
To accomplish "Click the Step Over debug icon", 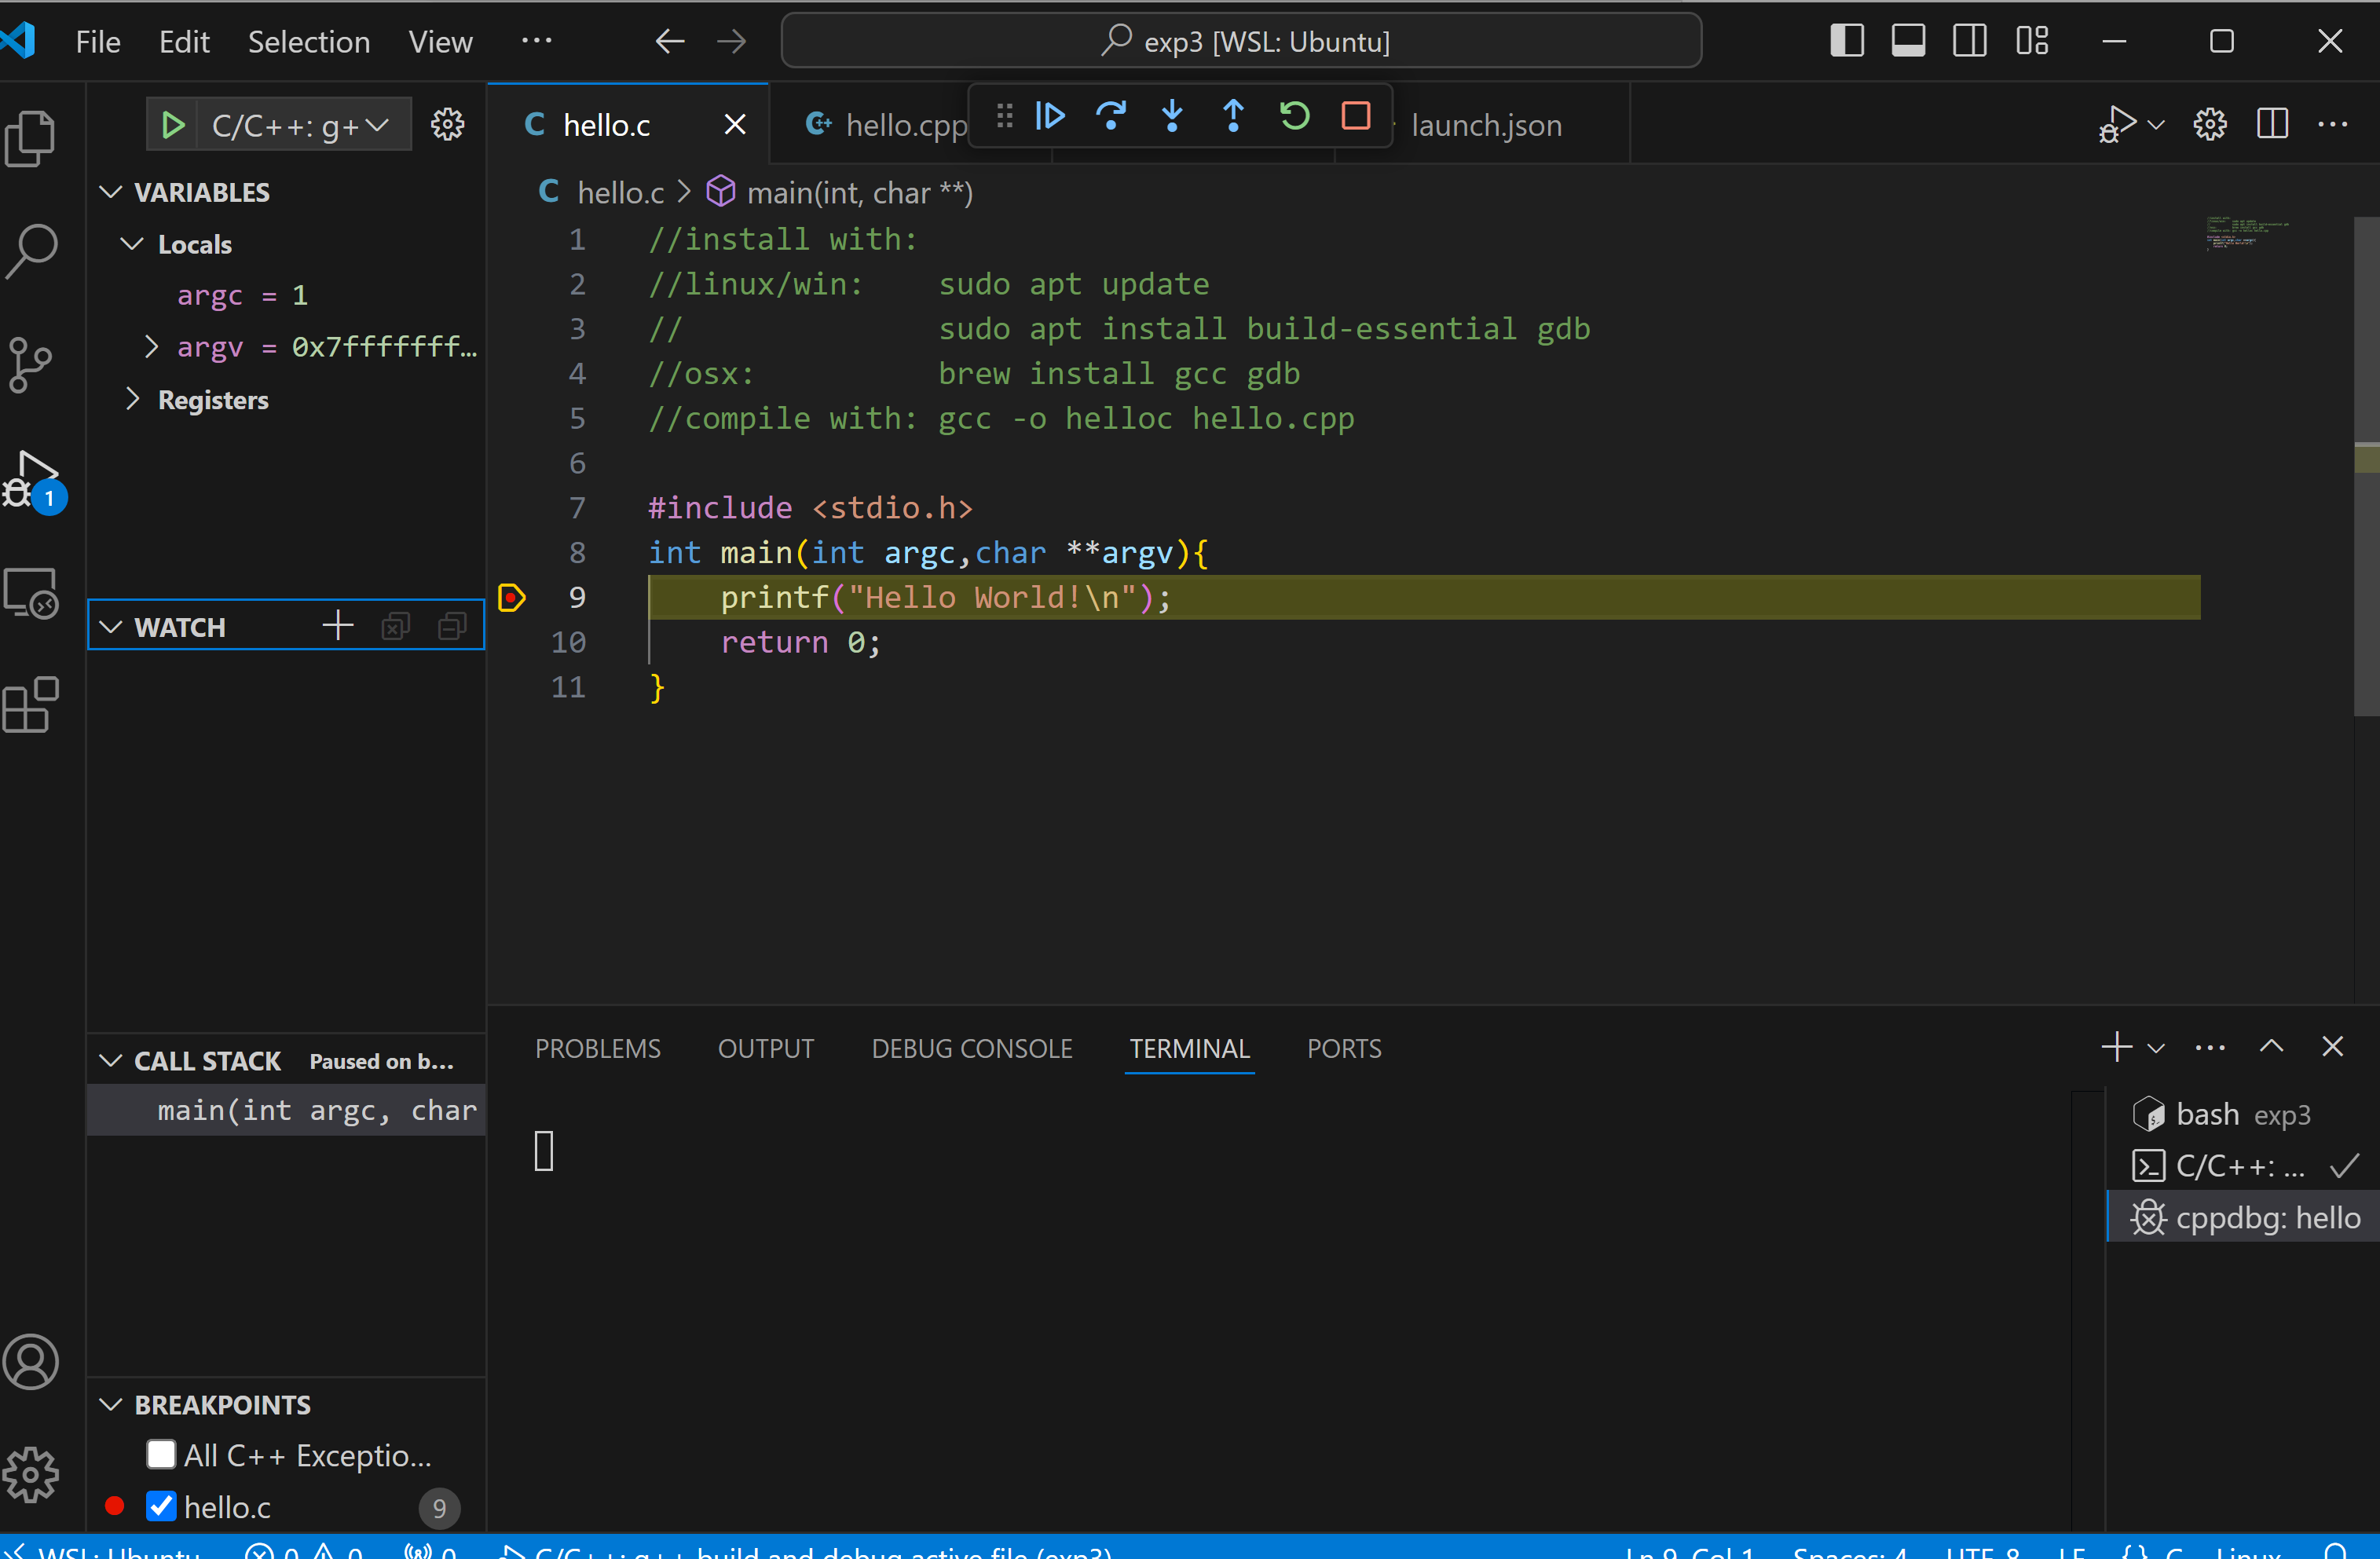I will 1110,116.
